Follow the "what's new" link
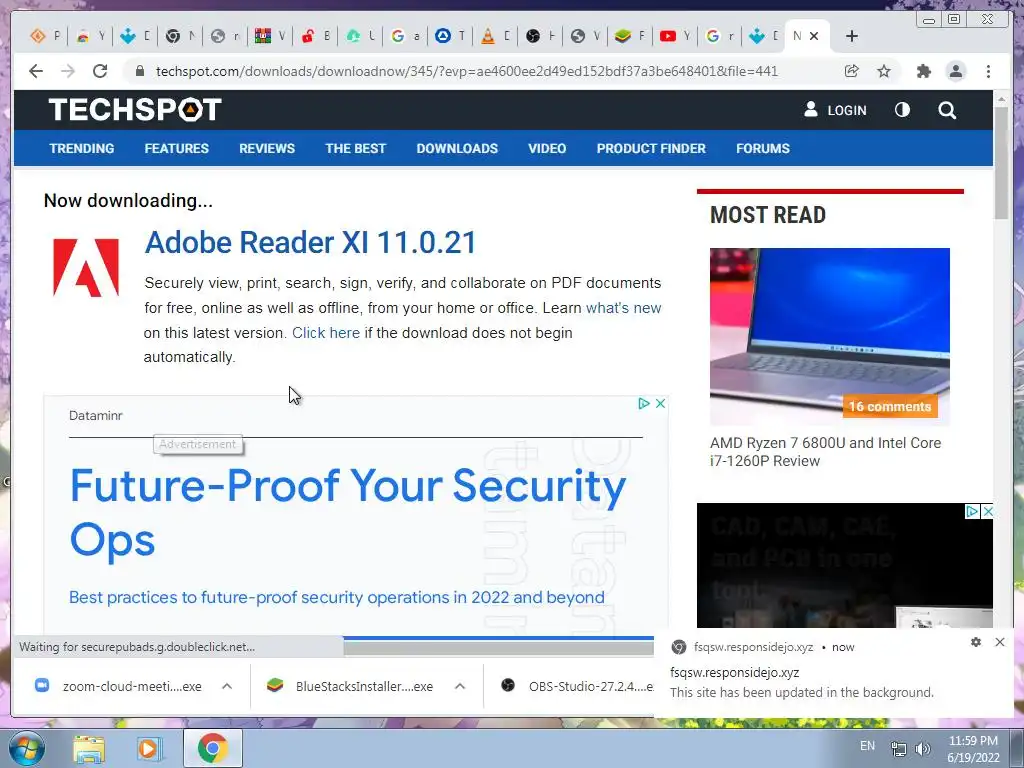 (624, 308)
